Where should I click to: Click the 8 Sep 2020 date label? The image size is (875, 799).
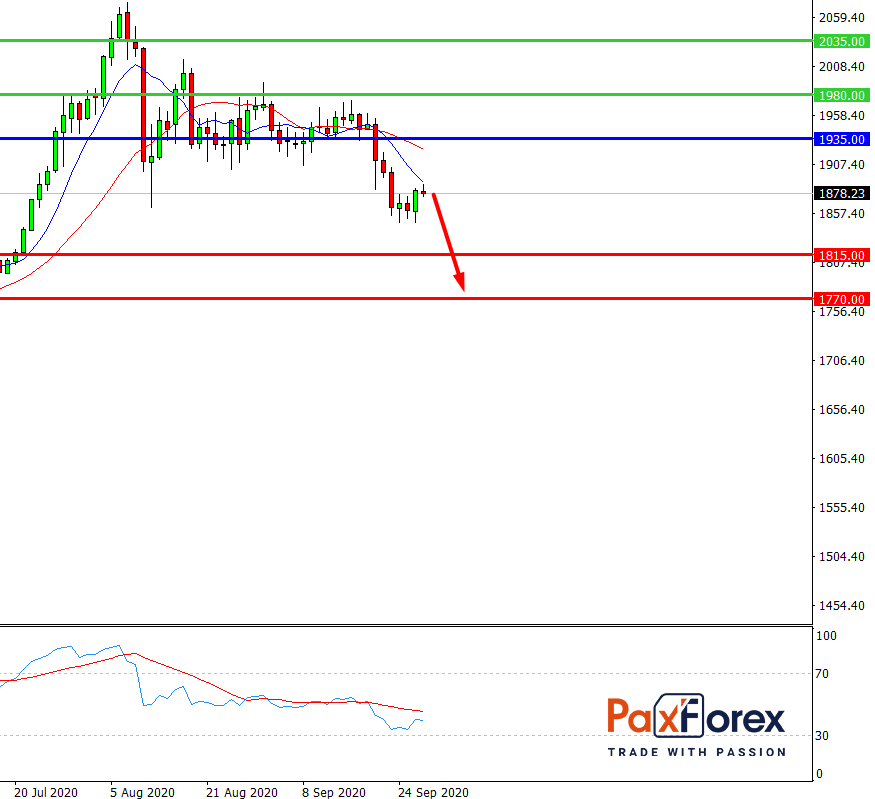(334, 792)
